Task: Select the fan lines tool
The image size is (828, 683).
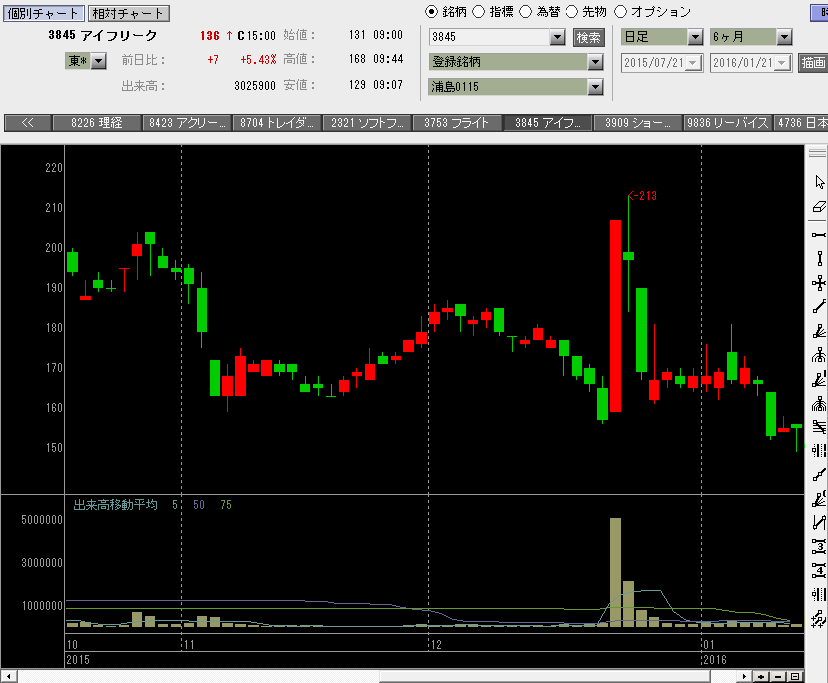Action: [x=819, y=331]
